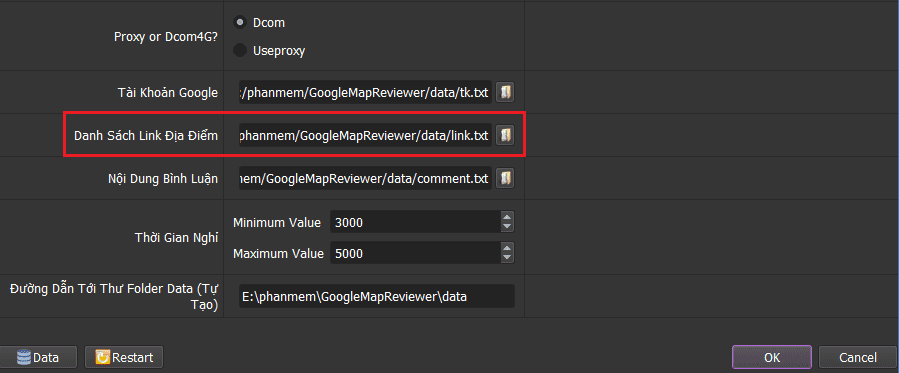Click the Maximum Value 5000 field

coord(415,253)
